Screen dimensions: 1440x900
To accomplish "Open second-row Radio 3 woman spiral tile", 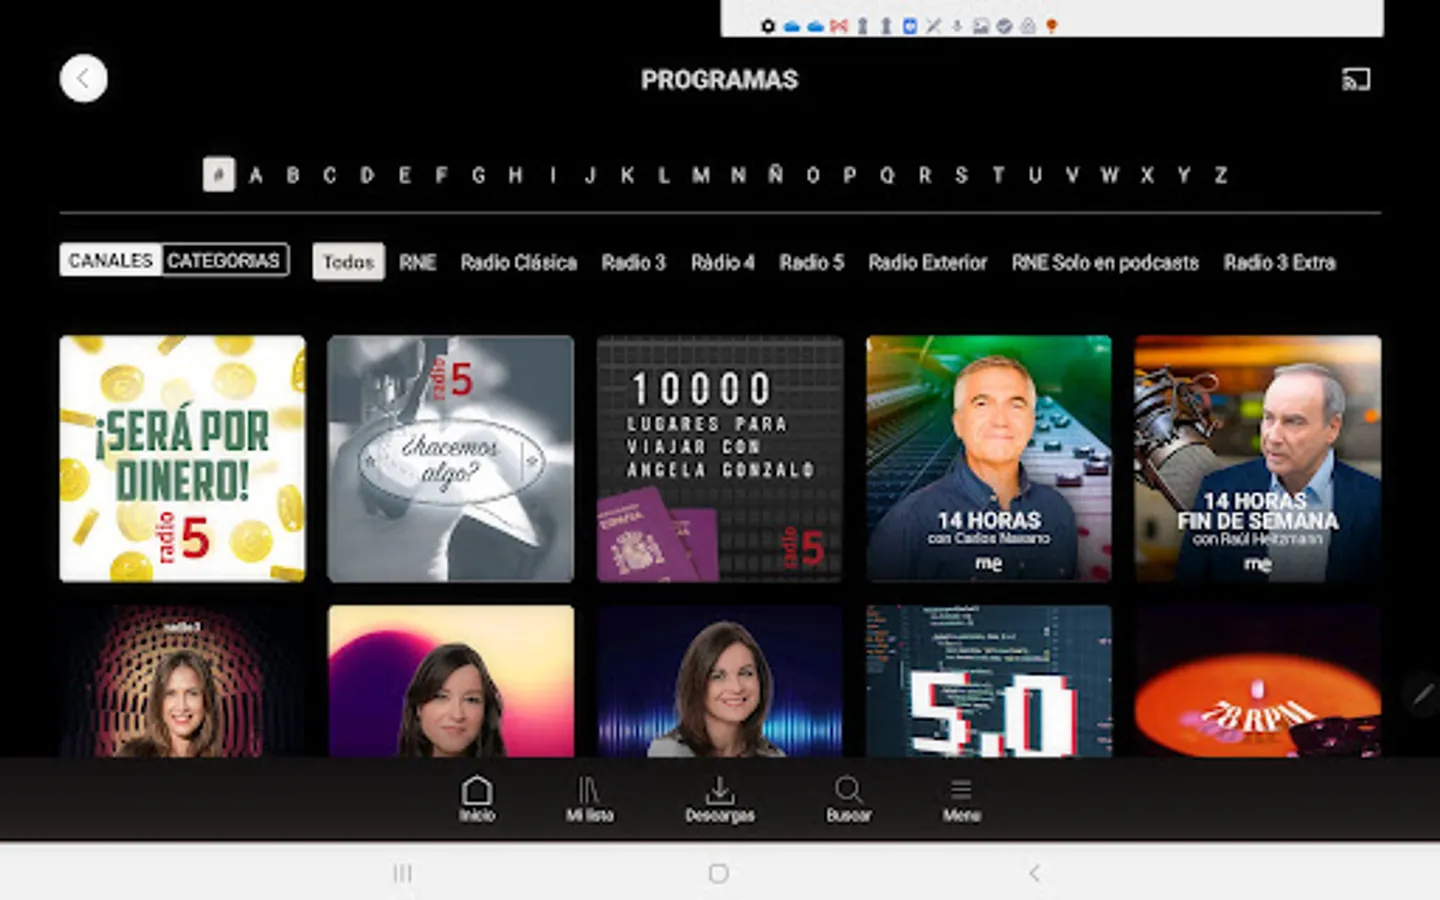I will click(182, 681).
